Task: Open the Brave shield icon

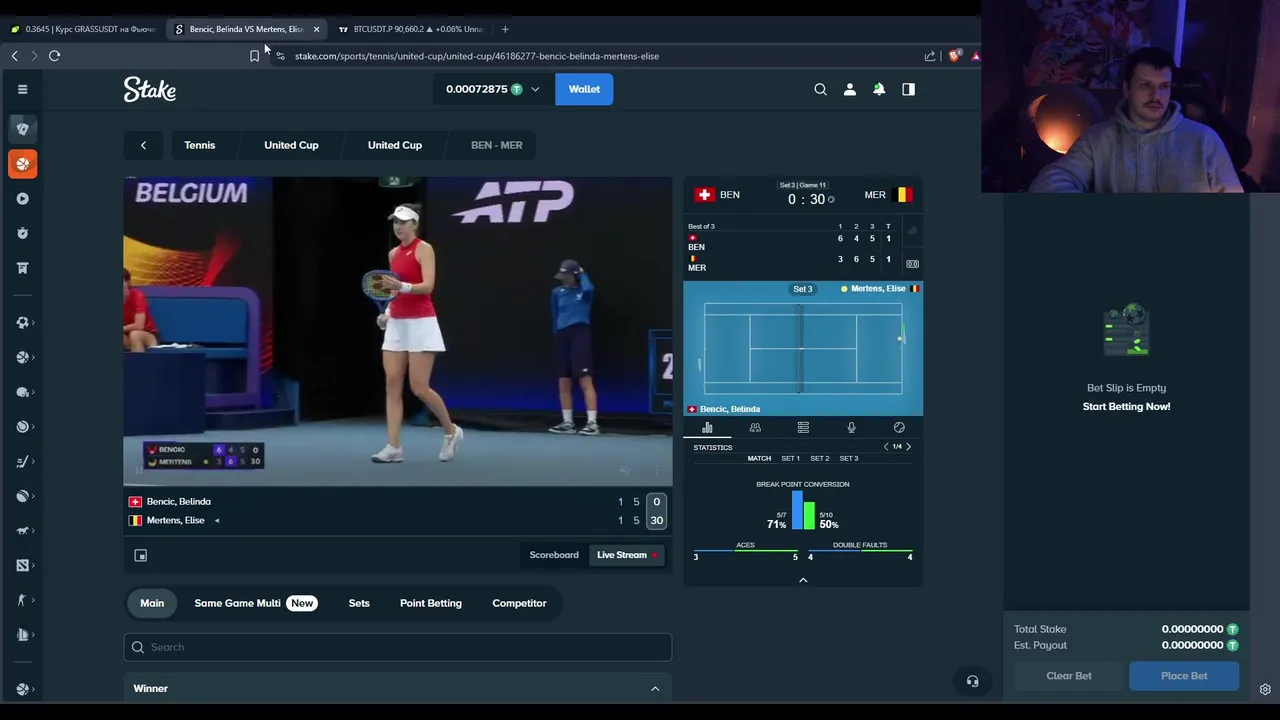Action: (x=954, y=56)
